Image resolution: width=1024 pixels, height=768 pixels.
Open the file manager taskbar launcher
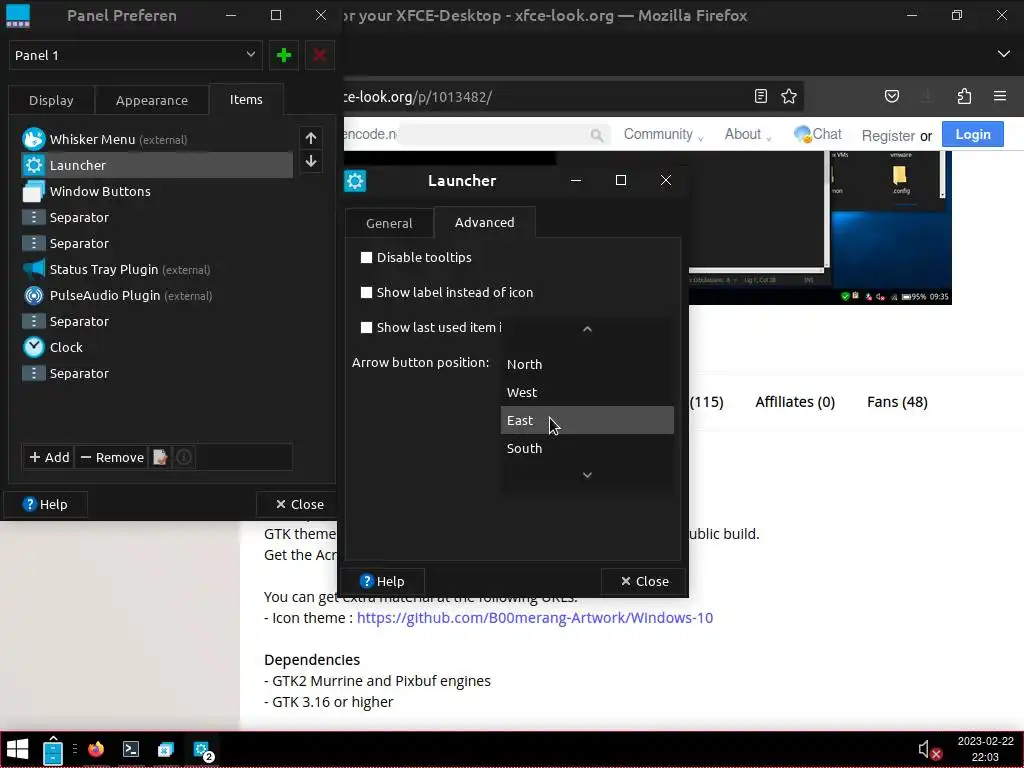(53, 750)
